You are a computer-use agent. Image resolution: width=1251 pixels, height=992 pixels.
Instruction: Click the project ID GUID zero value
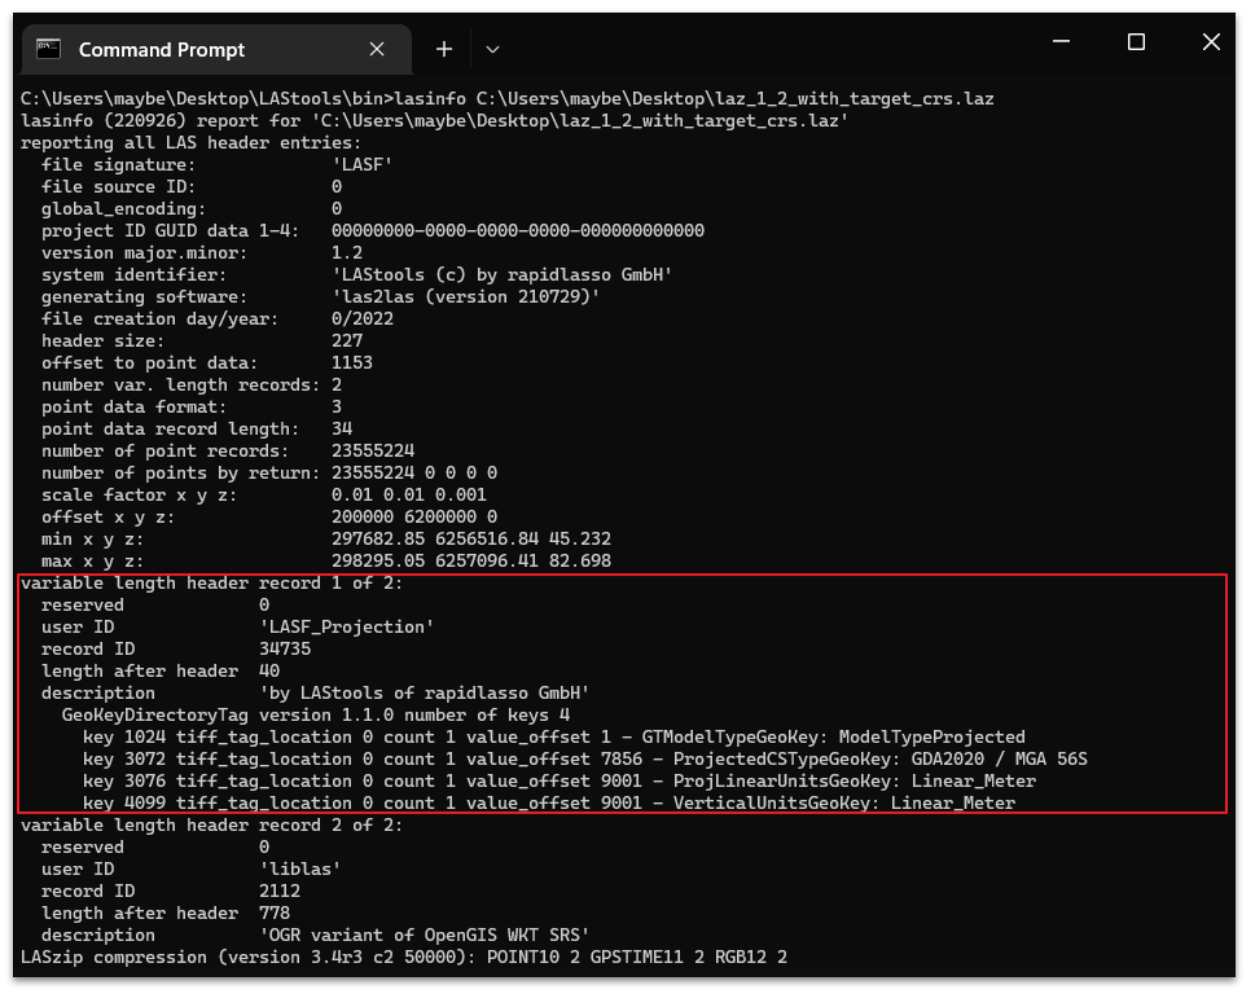pos(518,231)
